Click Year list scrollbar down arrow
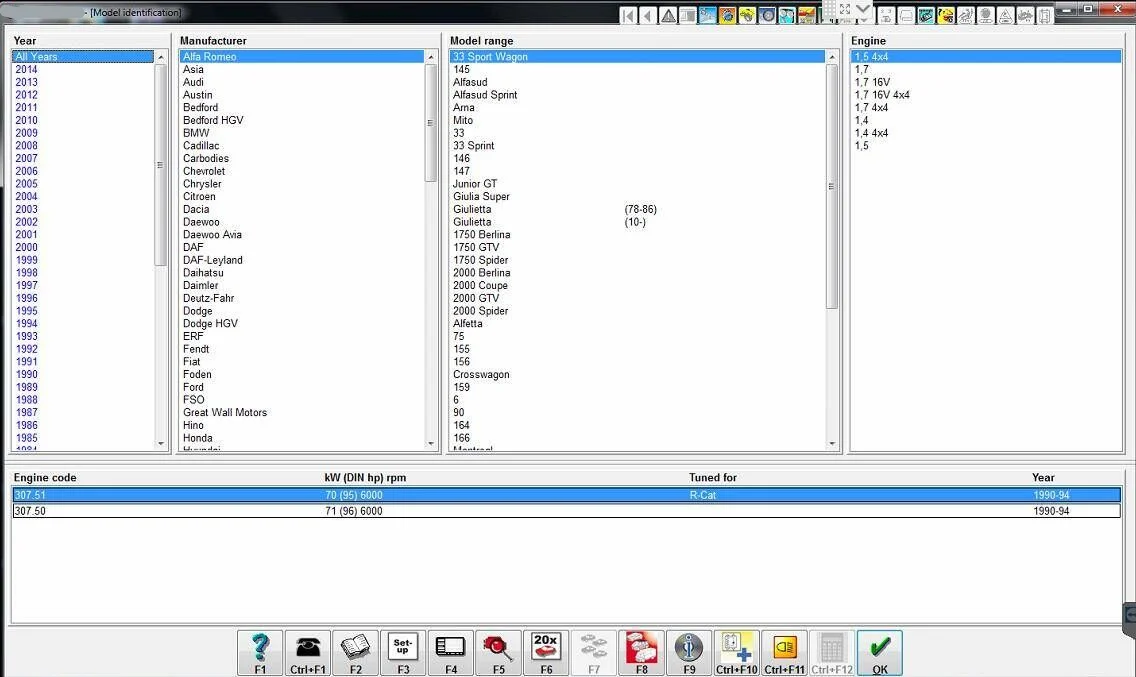Screen dimensions: 1136x677 pos(162,443)
